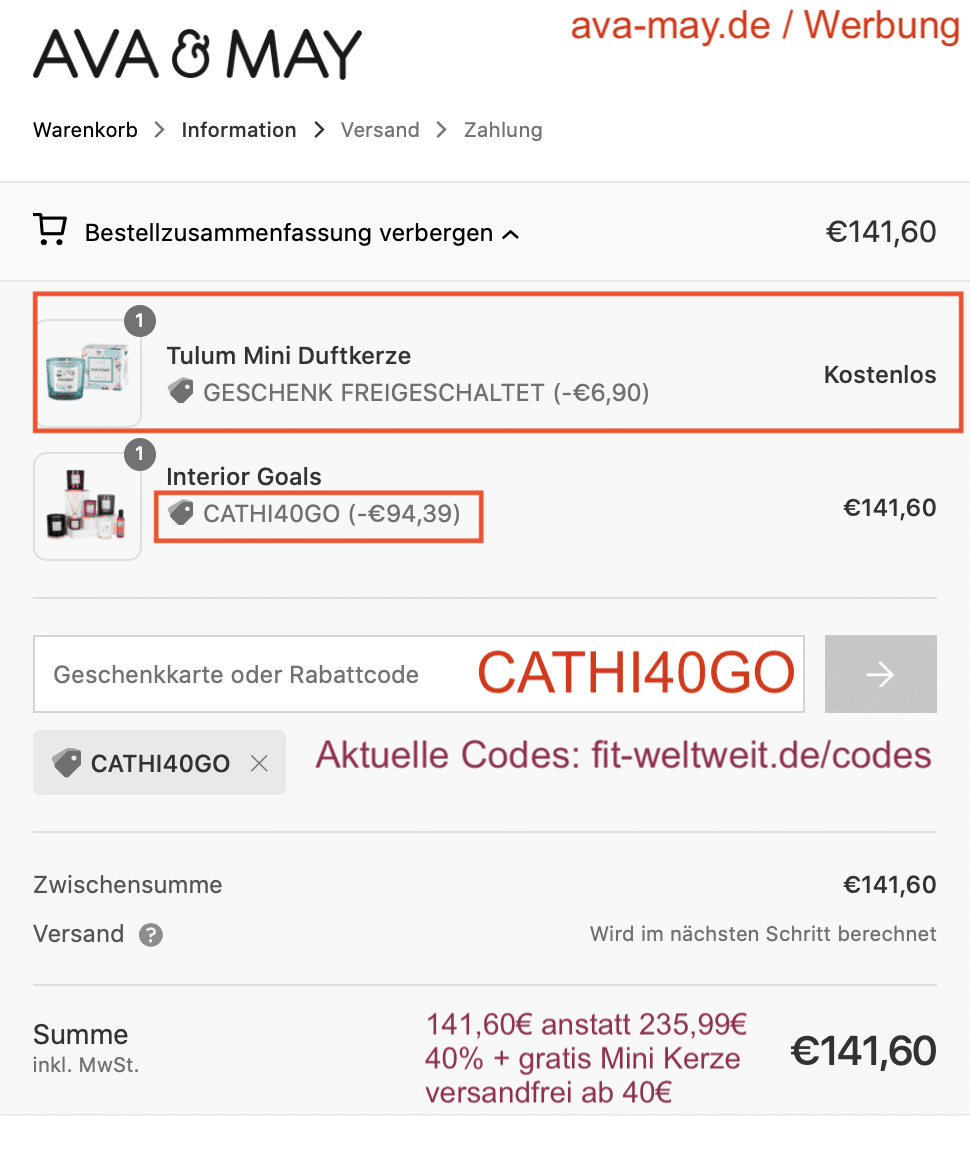Click tag icon beside GESCHENK FREIGESCHALTET
970x1151 pixels.
[x=181, y=391]
